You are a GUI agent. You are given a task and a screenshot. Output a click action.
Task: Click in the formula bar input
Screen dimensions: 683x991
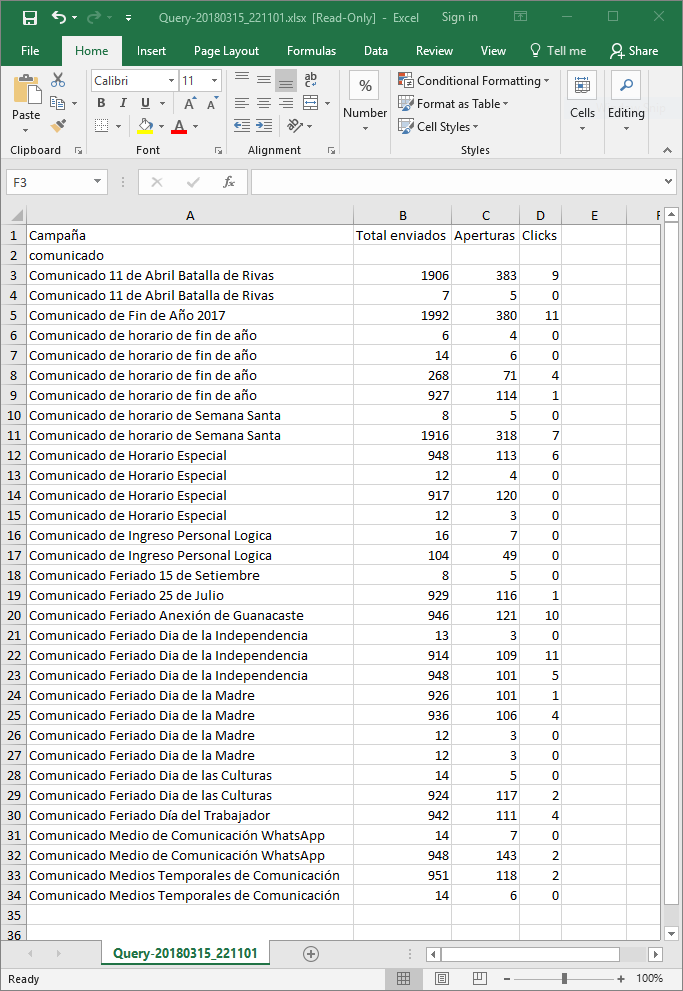(456, 182)
